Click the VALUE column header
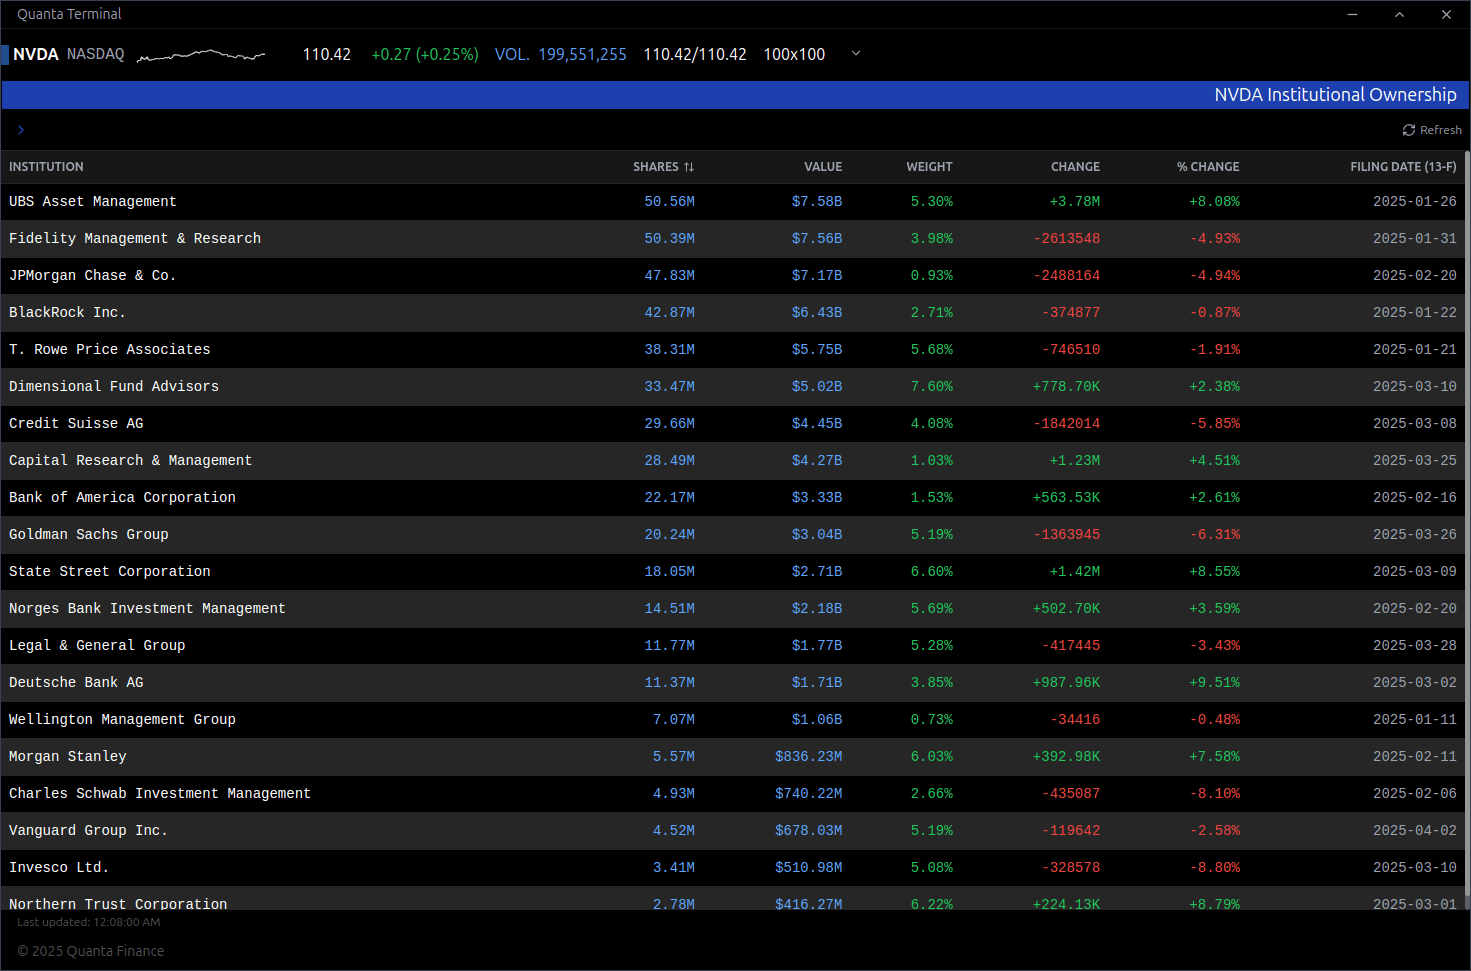This screenshot has width=1471, height=971. (x=823, y=167)
